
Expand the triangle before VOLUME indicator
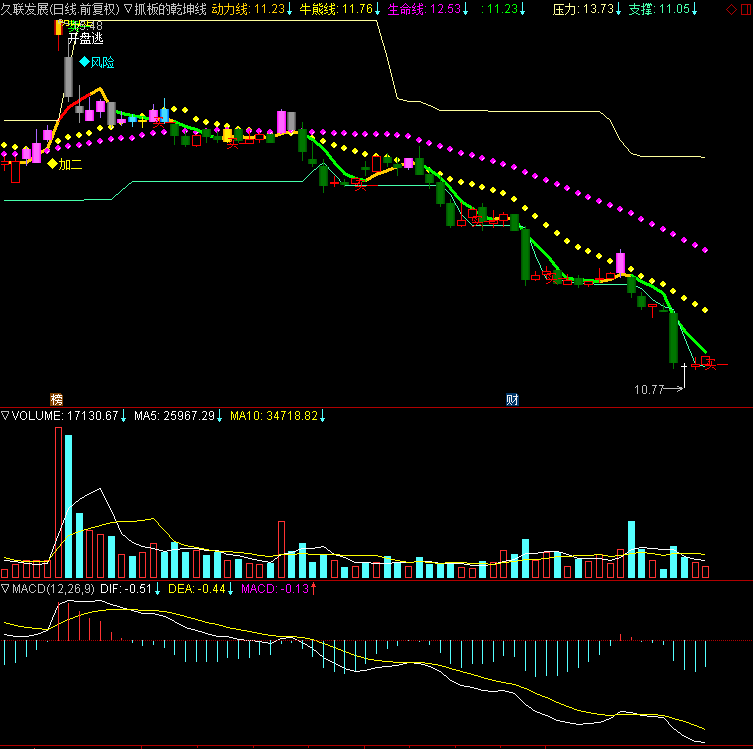click(5, 416)
